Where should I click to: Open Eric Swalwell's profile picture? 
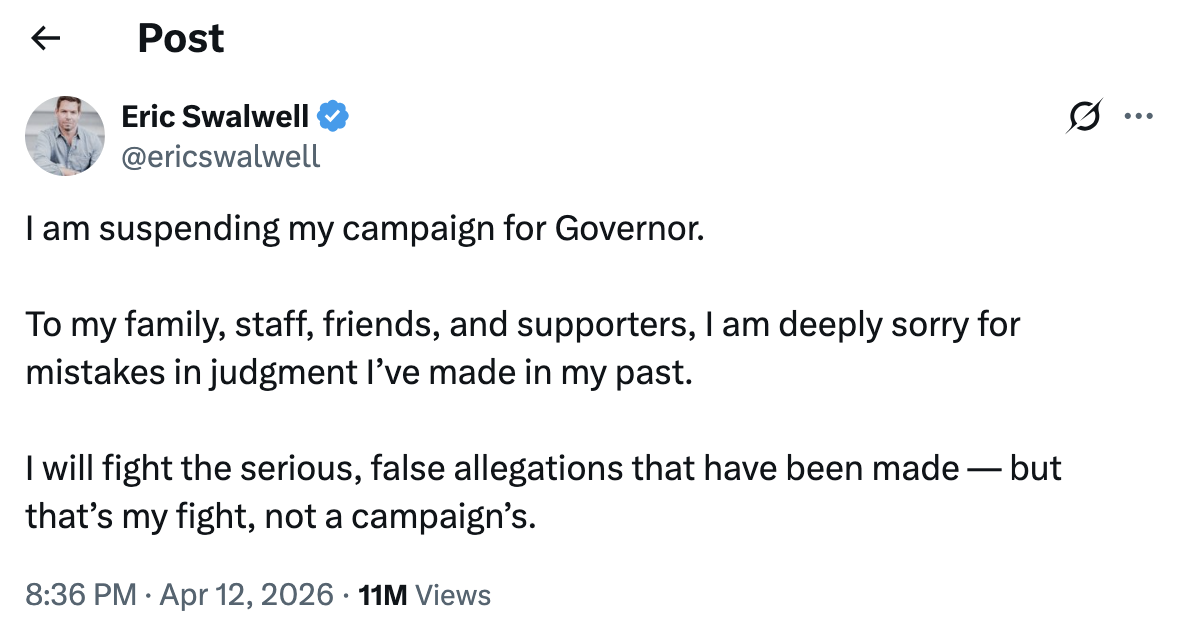[65, 136]
